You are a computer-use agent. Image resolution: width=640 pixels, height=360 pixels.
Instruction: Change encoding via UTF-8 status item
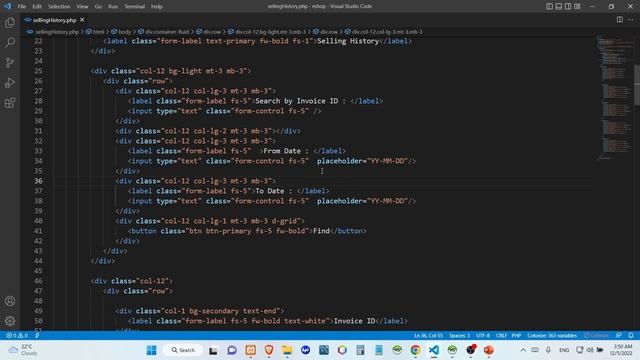483,336
